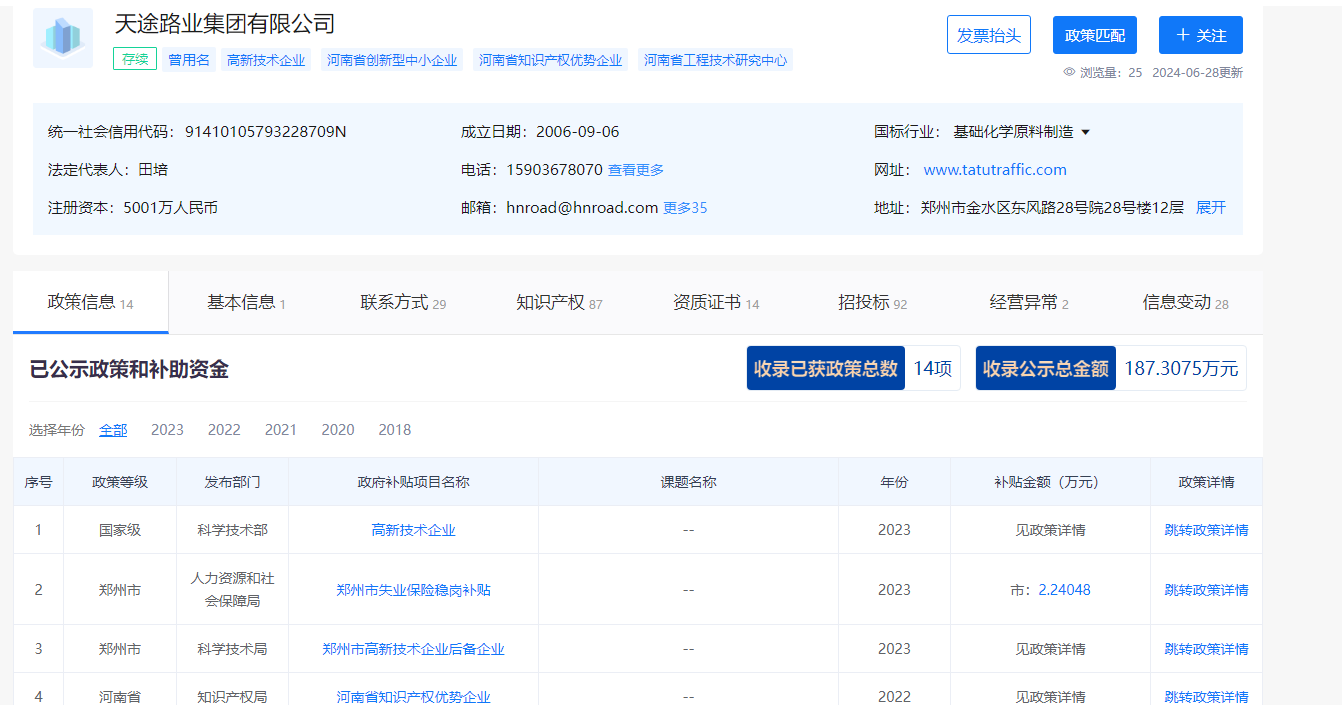Click the 发票抬头 button
Screen dimensions: 1342x705
[x=988, y=35]
